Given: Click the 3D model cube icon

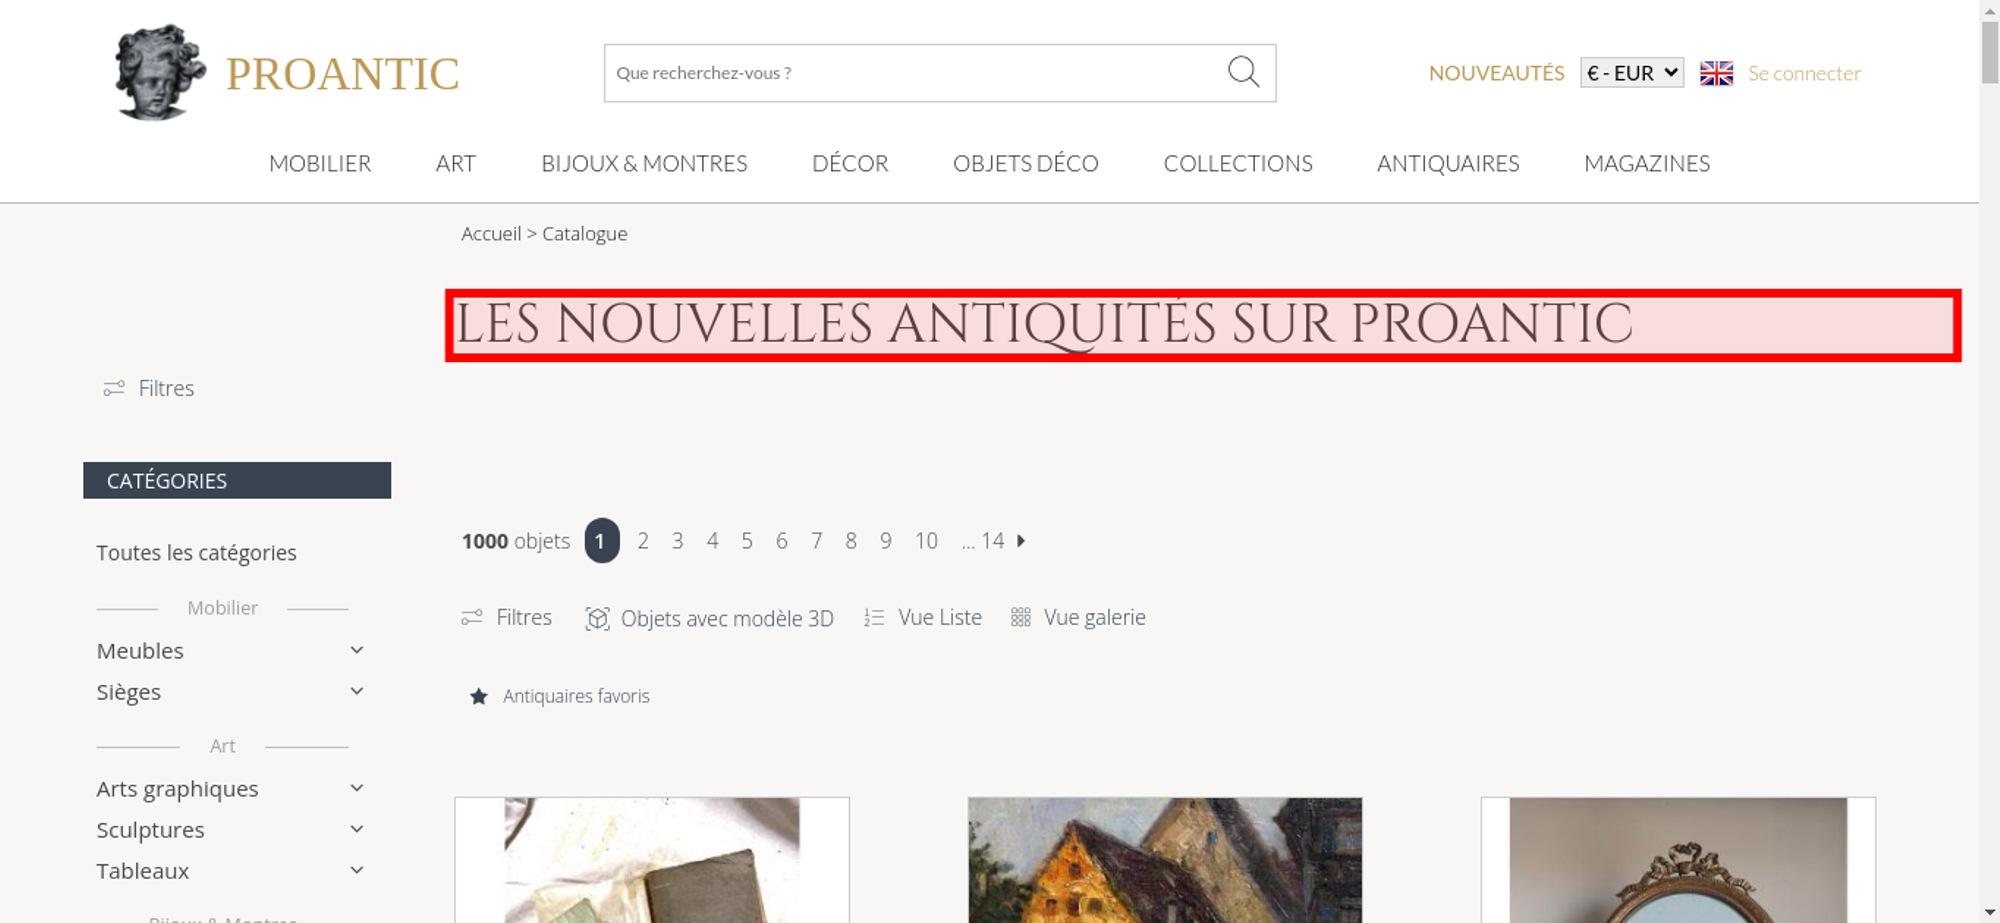Looking at the screenshot, I should click(597, 618).
